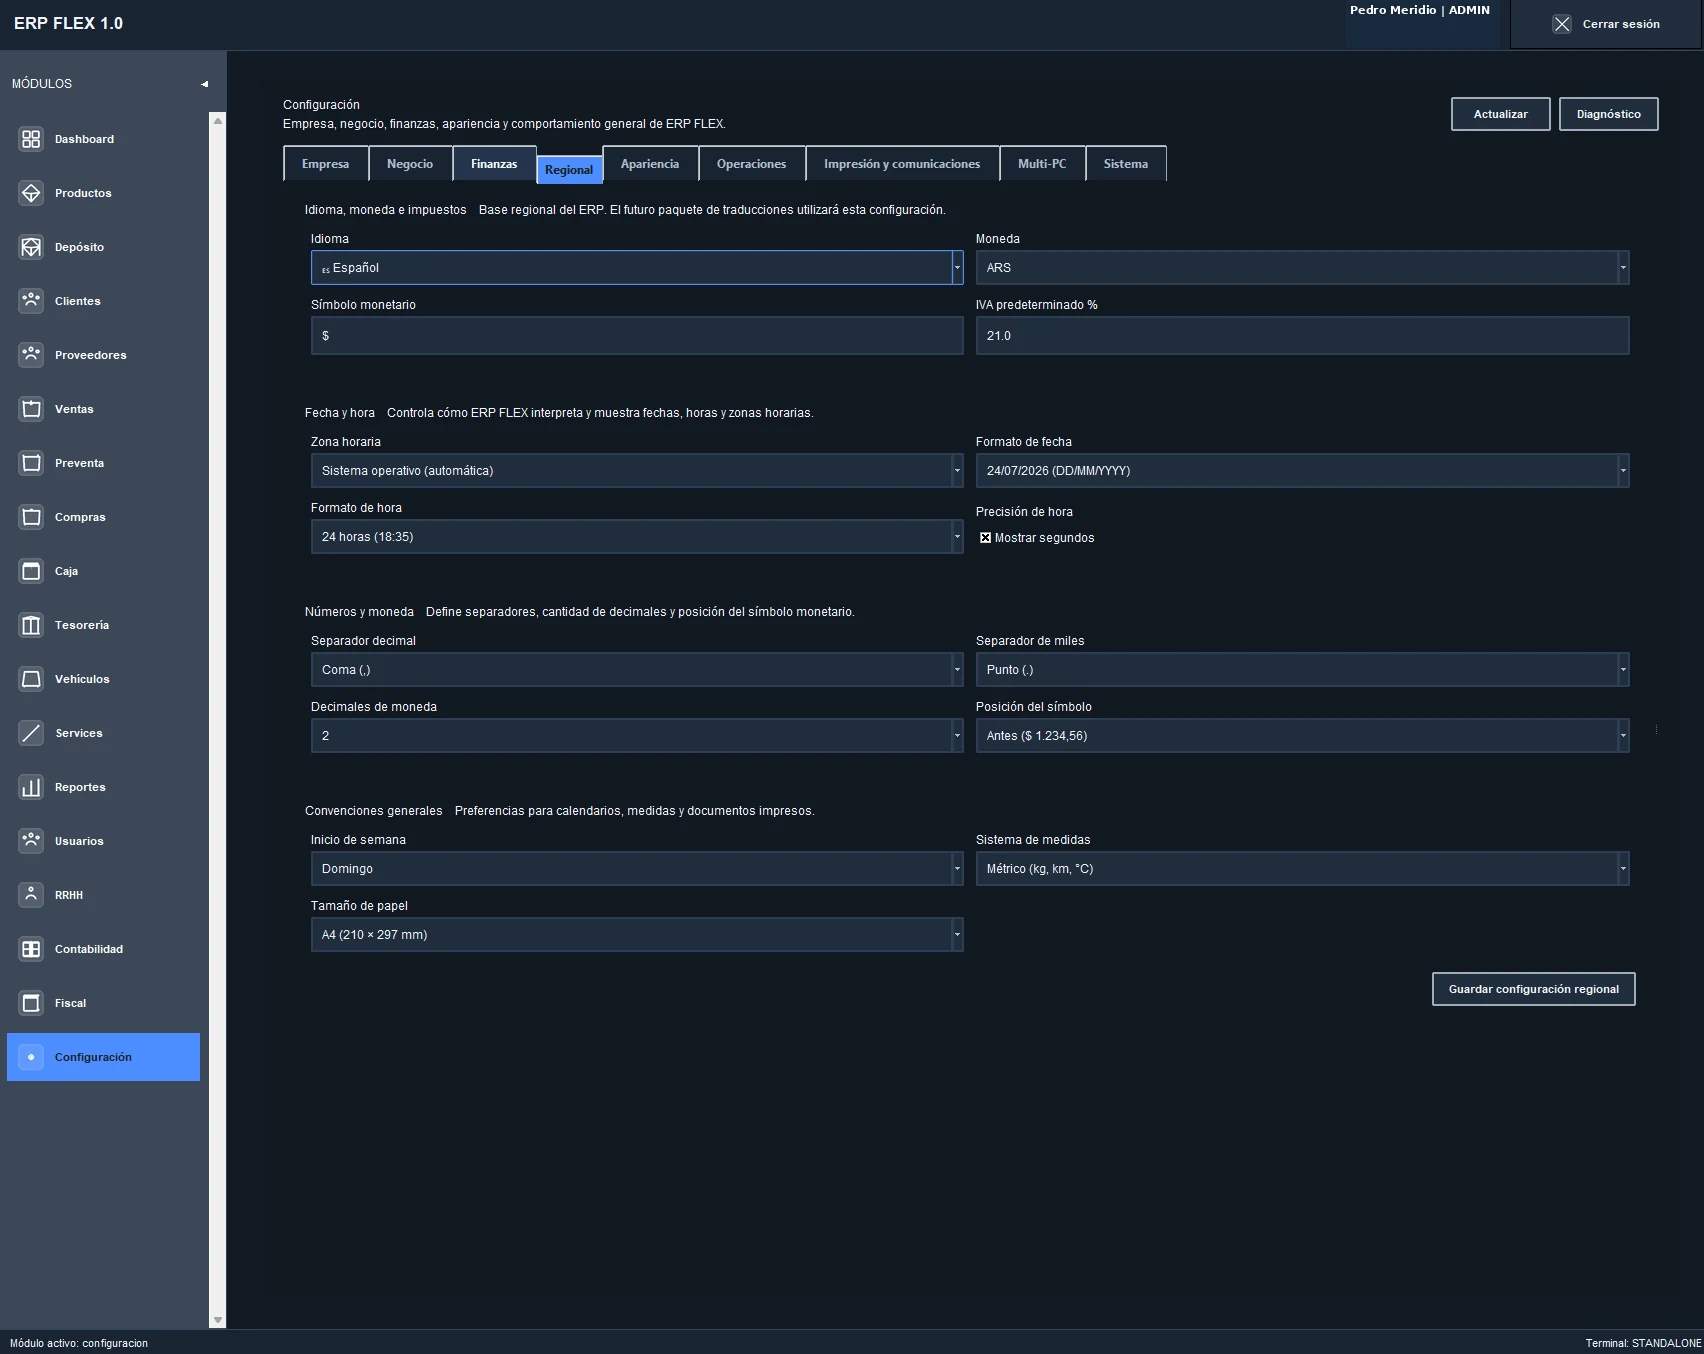Expand the Posición del símbolo dropdown
Screen dimensions: 1704x1354
point(1302,736)
